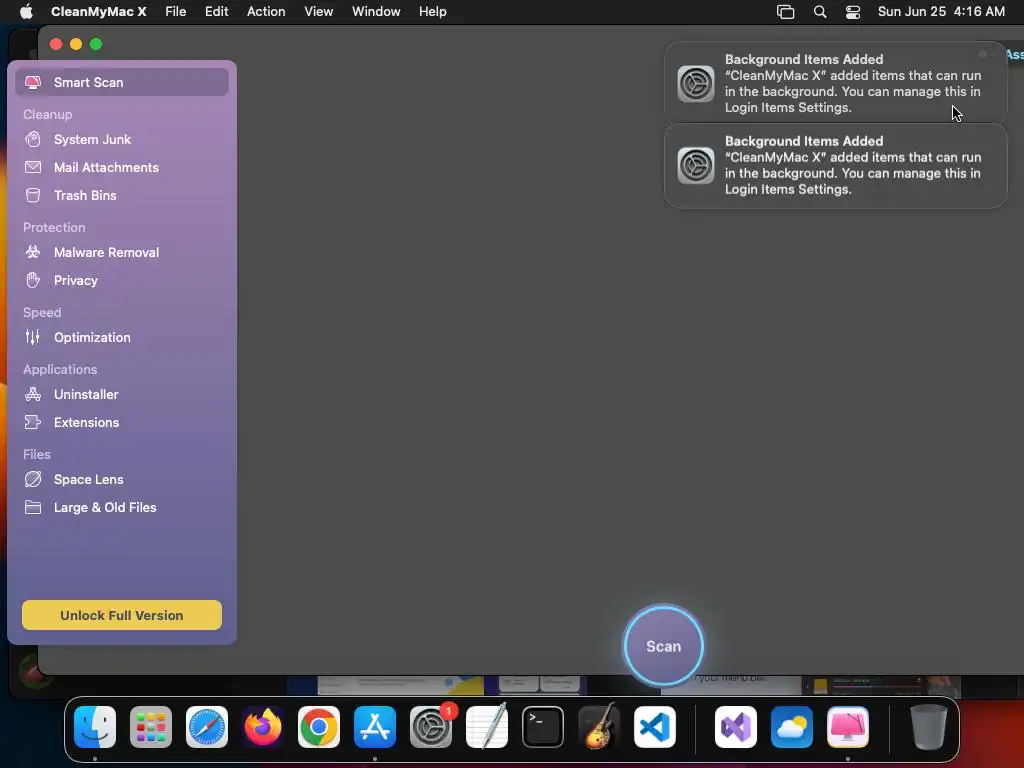This screenshot has width=1024, height=768.
Task: Select the Large & Old Files label
Action: pyautogui.click(x=105, y=507)
